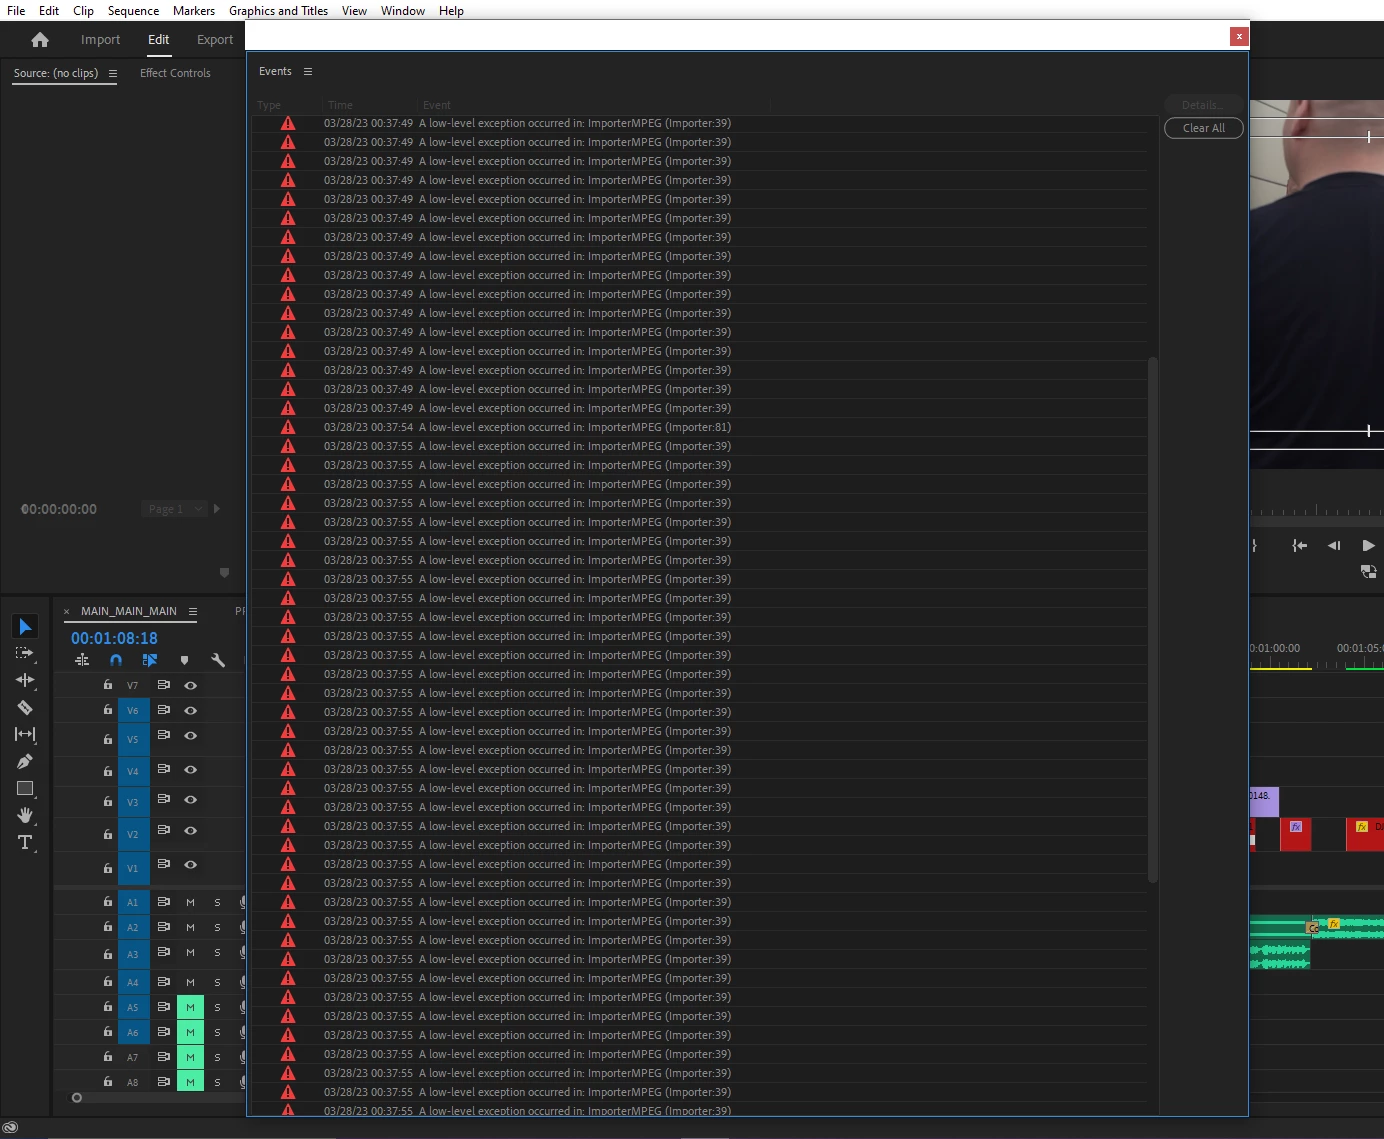This screenshot has height=1139, width=1384.
Task: Select the Importer:81 exception event row
Action: [x=700, y=427]
